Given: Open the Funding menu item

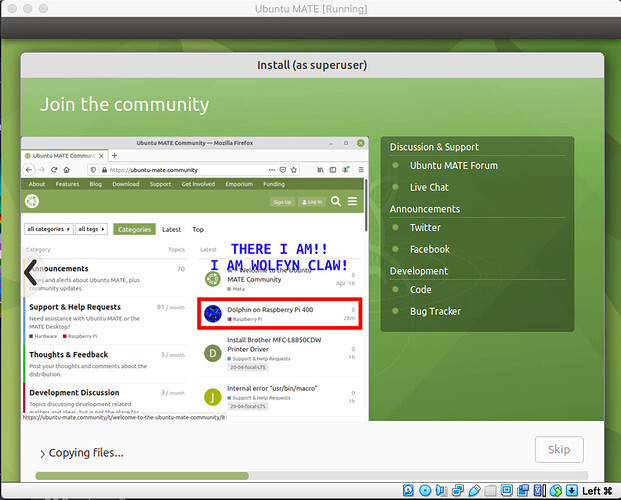Looking at the screenshot, I should [x=274, y=184].
